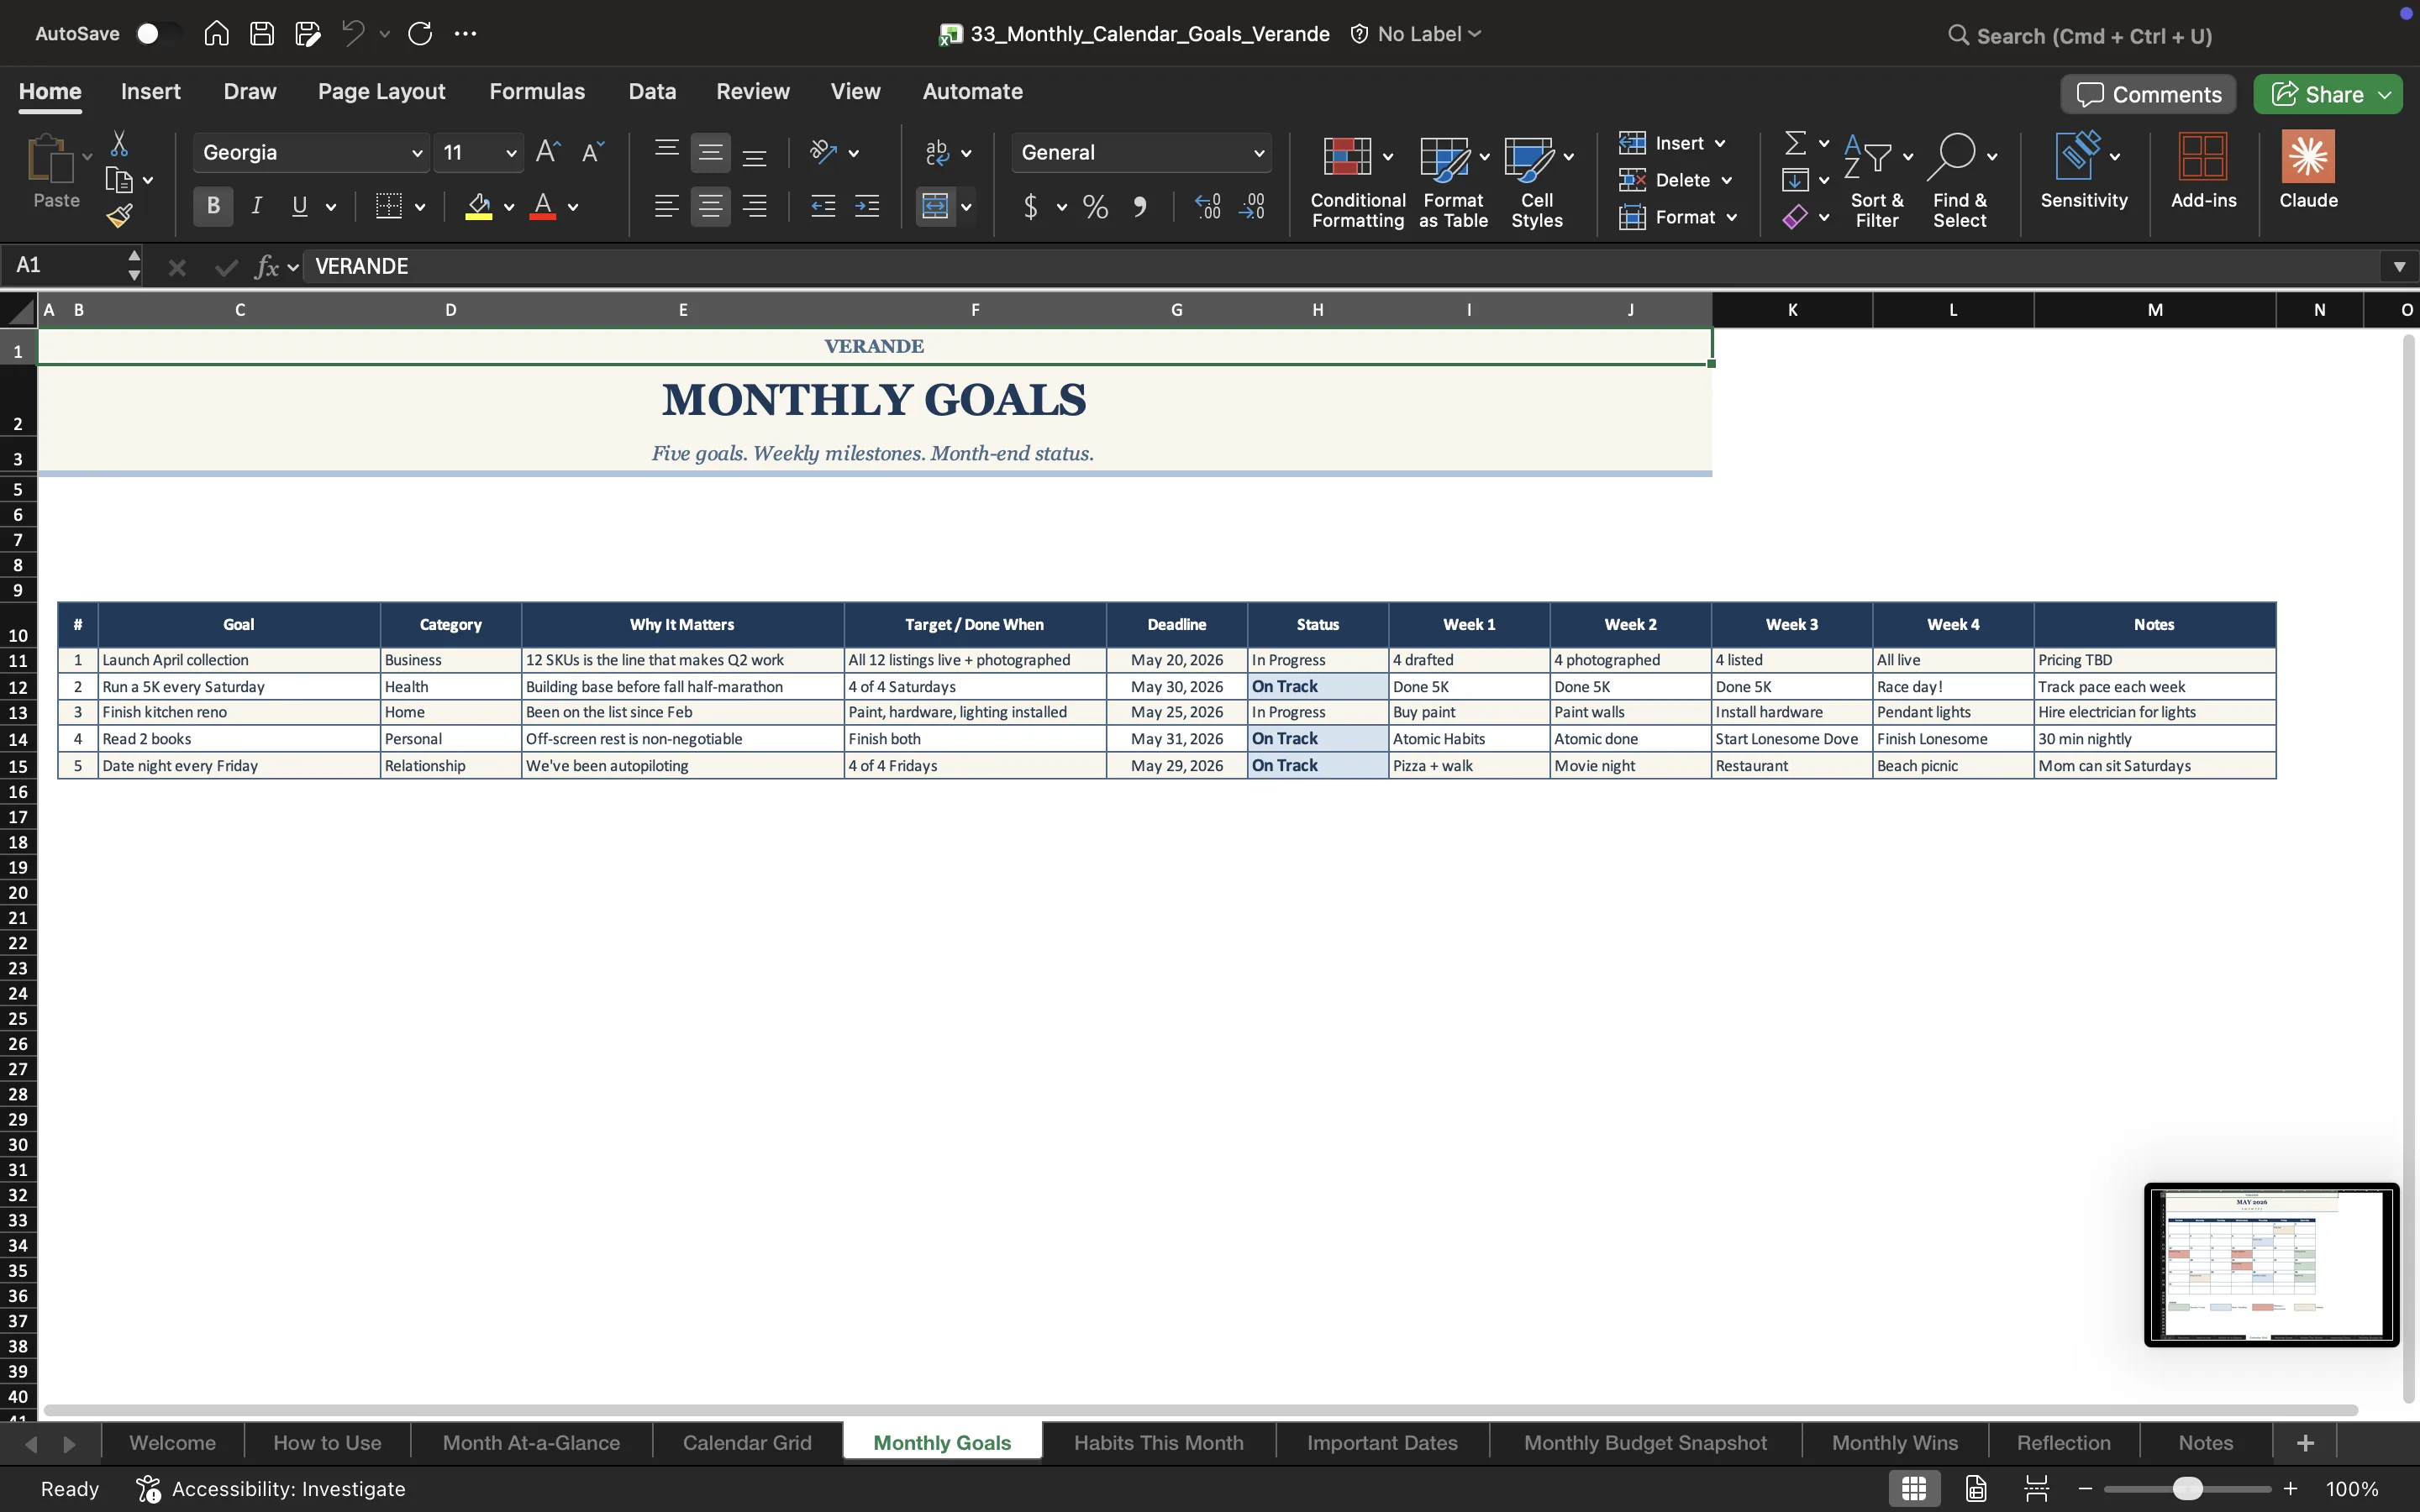Click the Decrease Font Size icon

click(593, 152)
